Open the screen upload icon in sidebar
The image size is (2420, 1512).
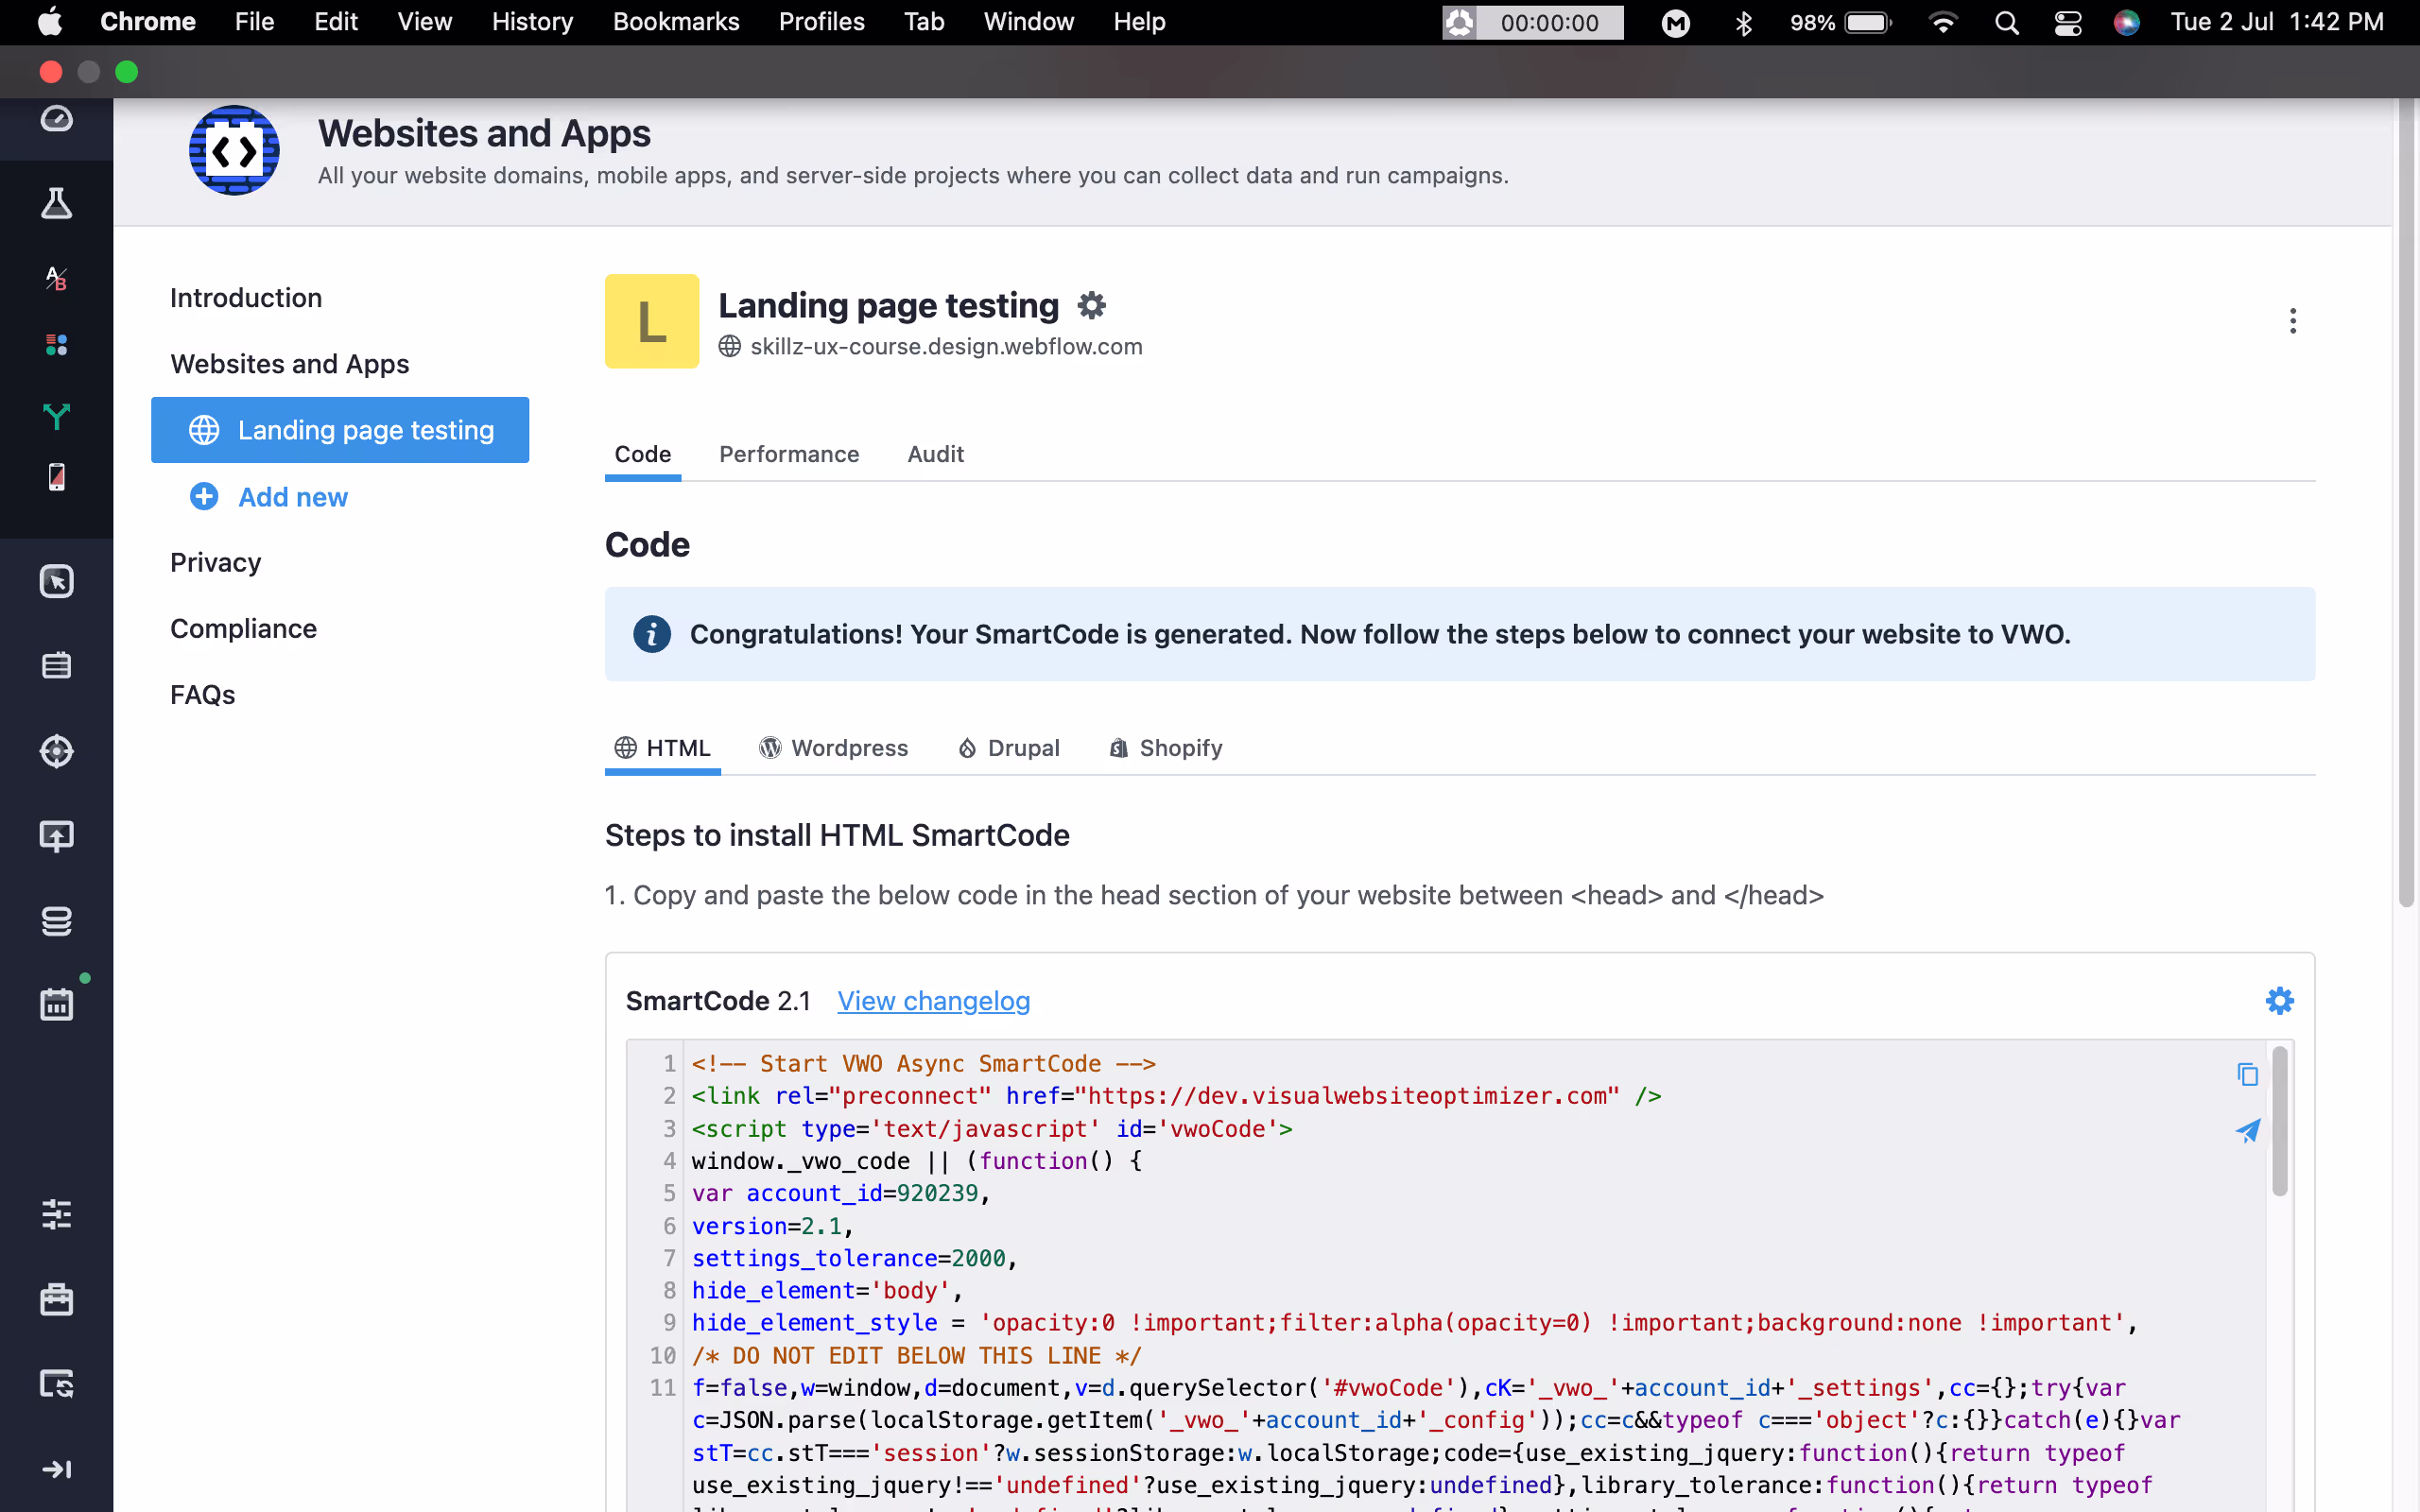click(56, 836)
